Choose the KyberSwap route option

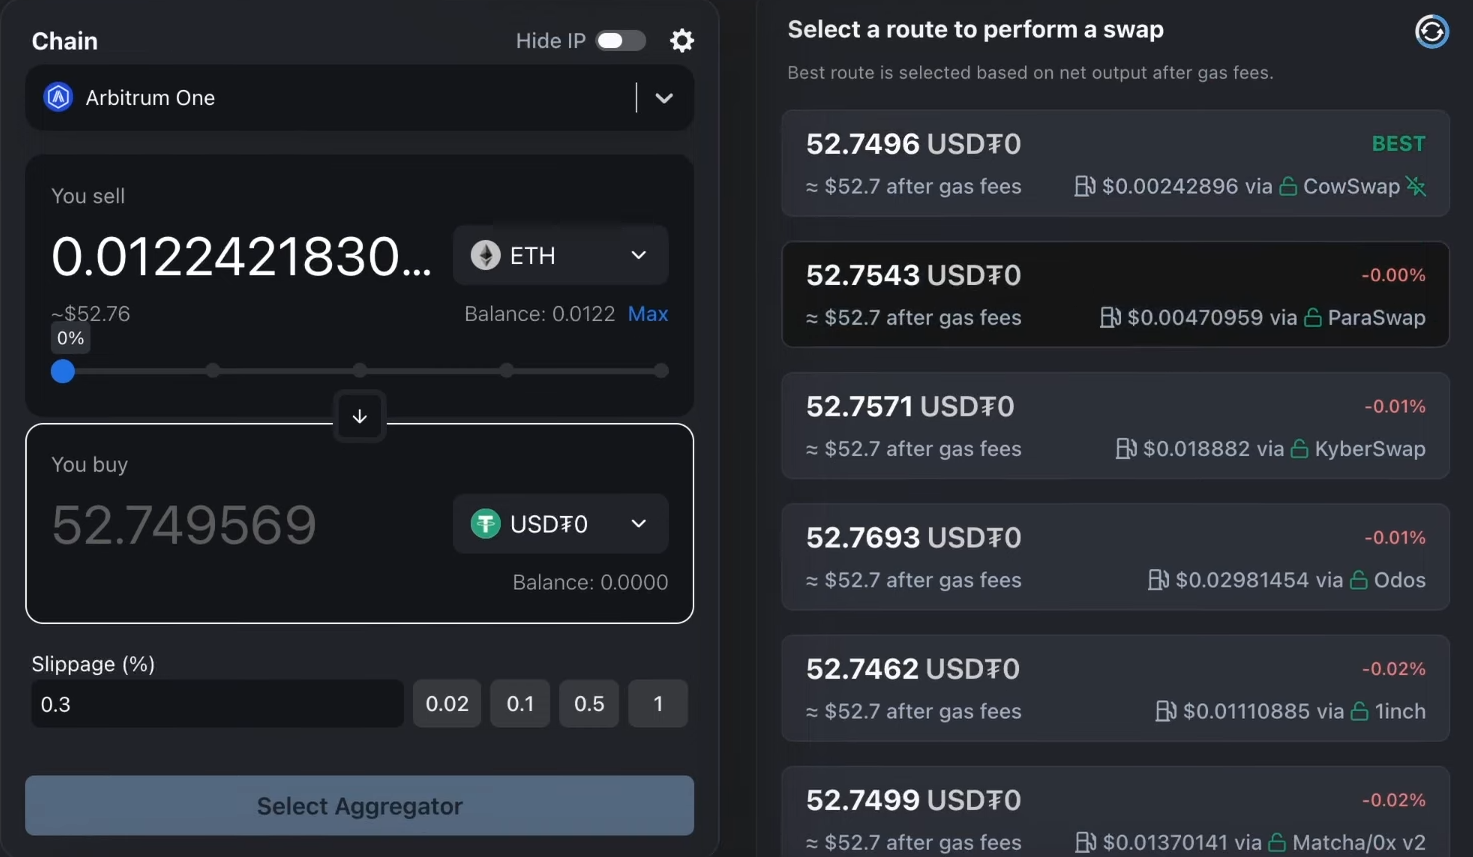tap(1115, 426)
